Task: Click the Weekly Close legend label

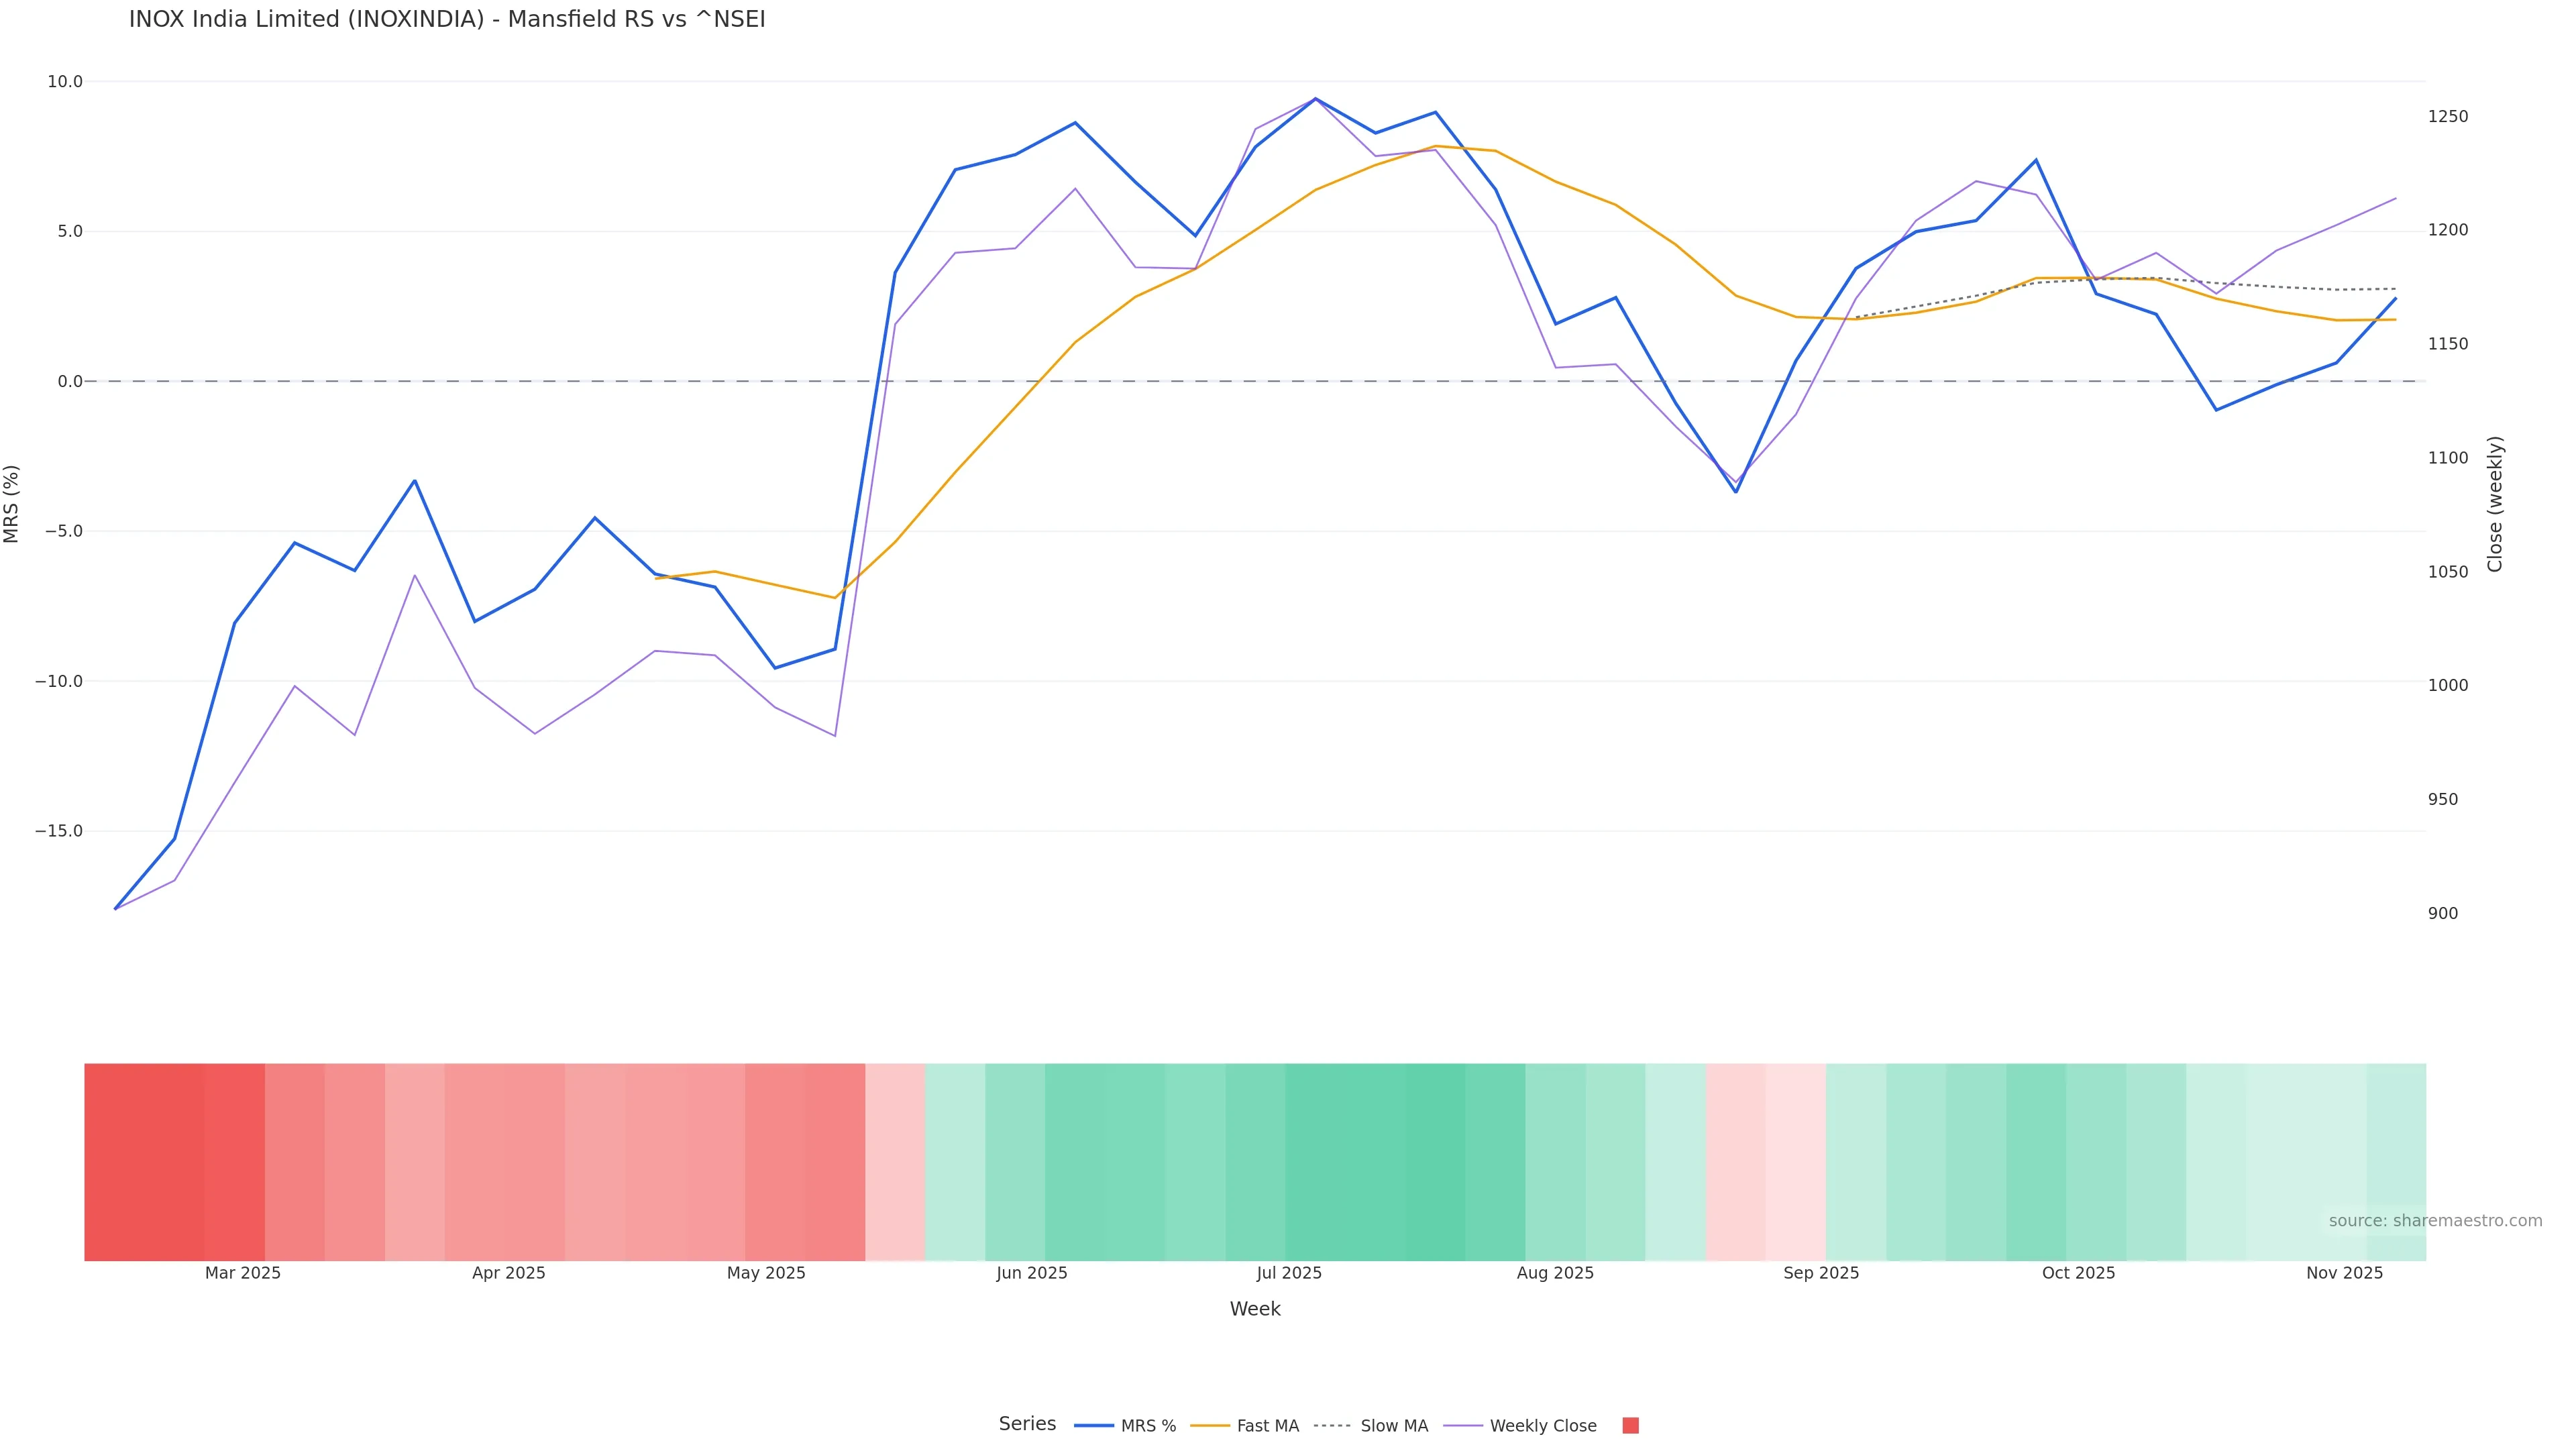Action: coord(1543,1426)
